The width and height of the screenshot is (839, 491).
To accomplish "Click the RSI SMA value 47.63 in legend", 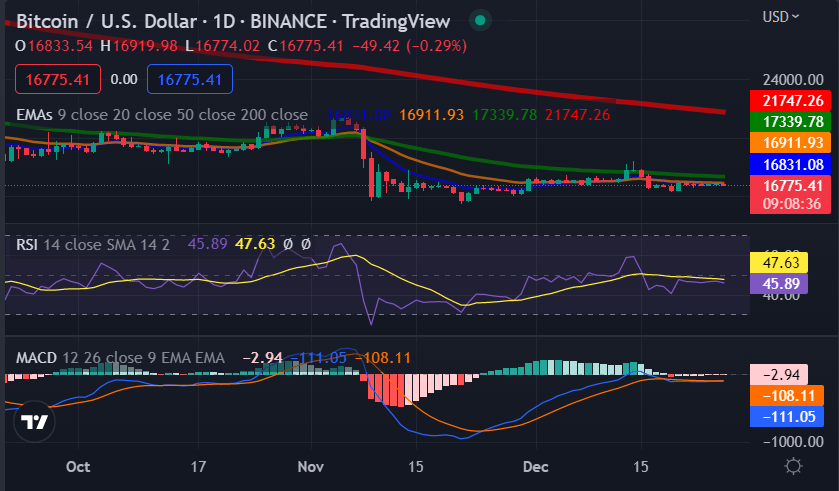I will (x=255, y=244).
